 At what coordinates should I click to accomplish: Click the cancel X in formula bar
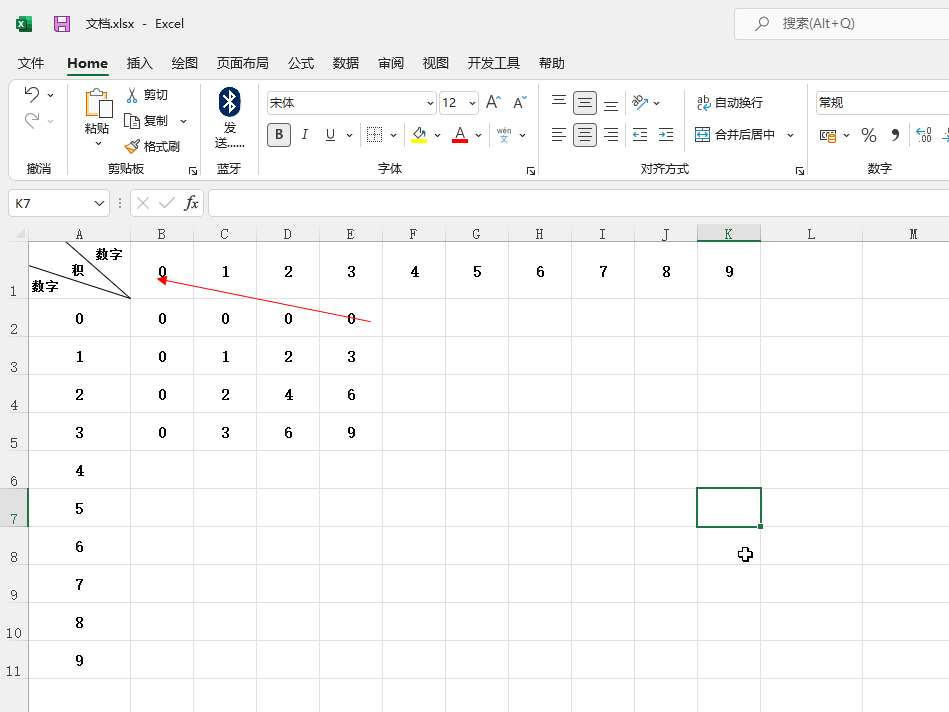143,203
